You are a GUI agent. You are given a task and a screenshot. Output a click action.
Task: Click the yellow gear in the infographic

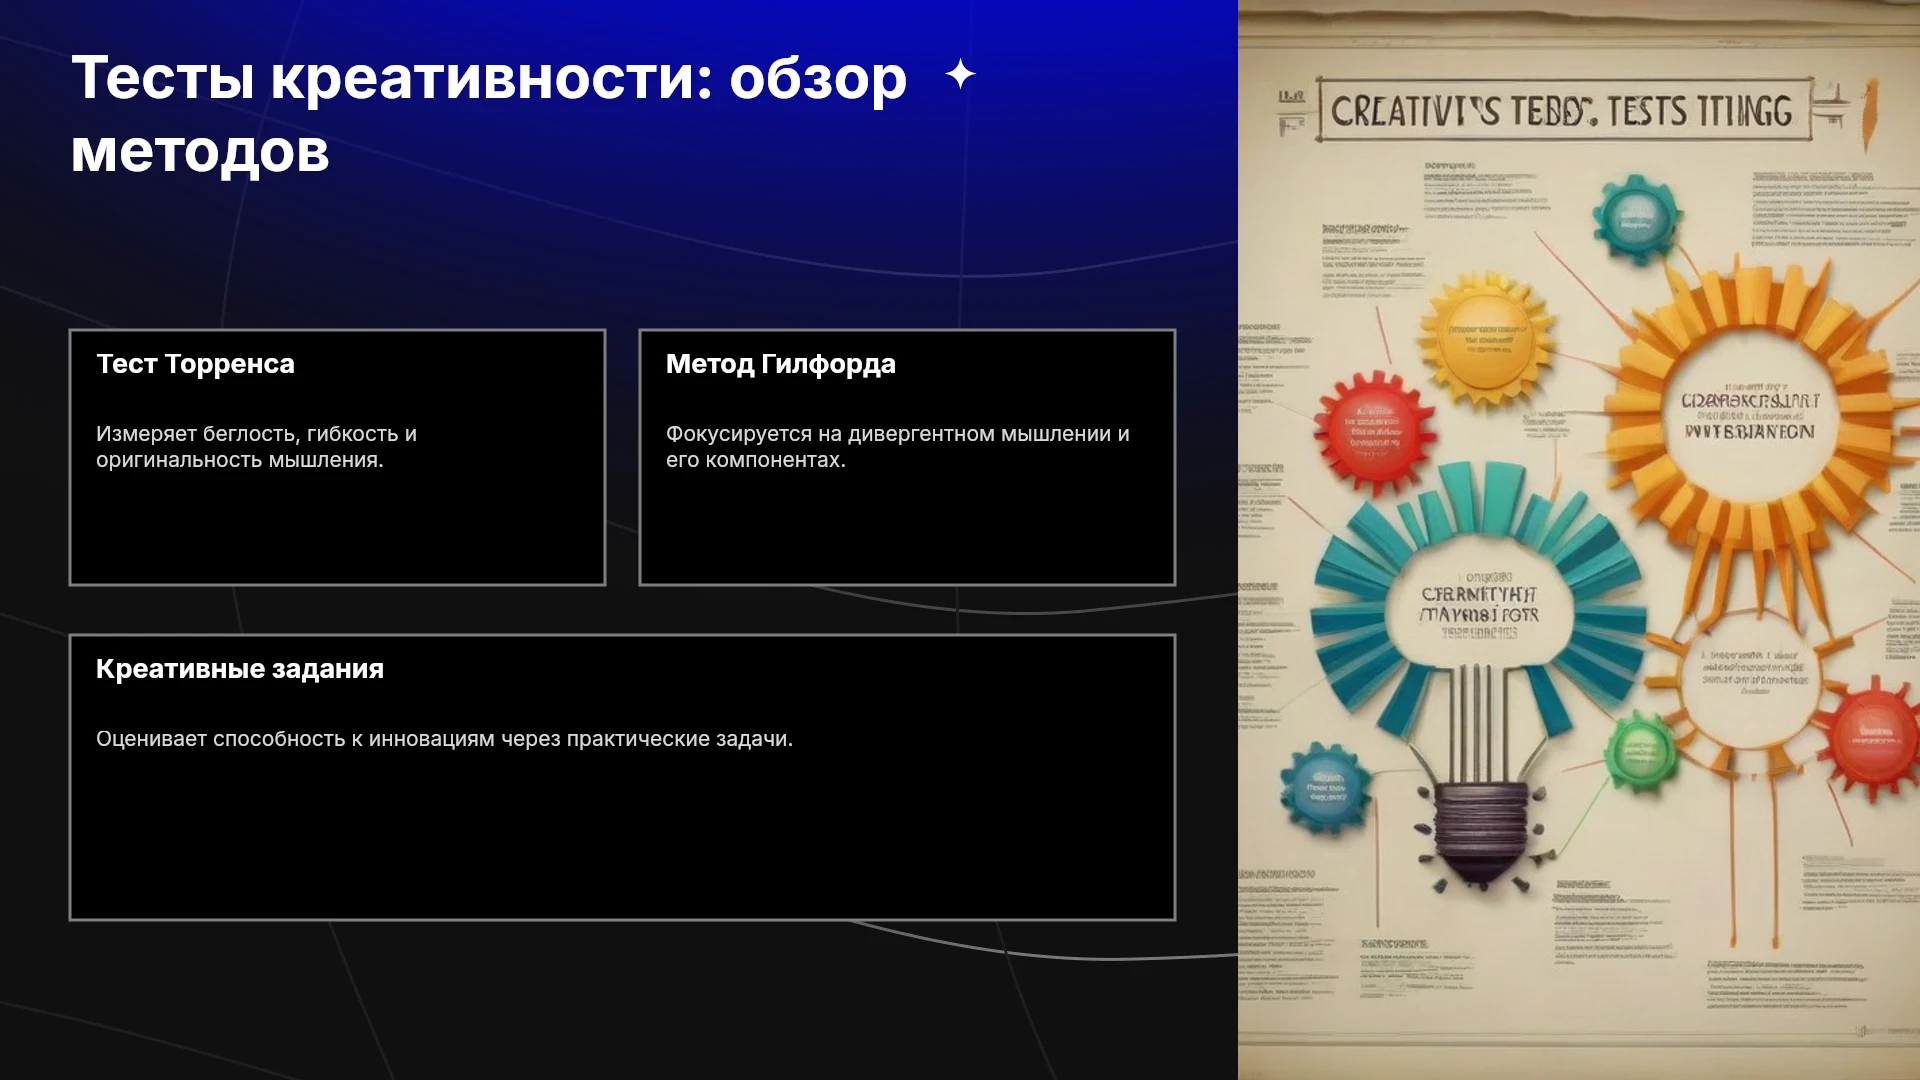[x=1488, y=335]
